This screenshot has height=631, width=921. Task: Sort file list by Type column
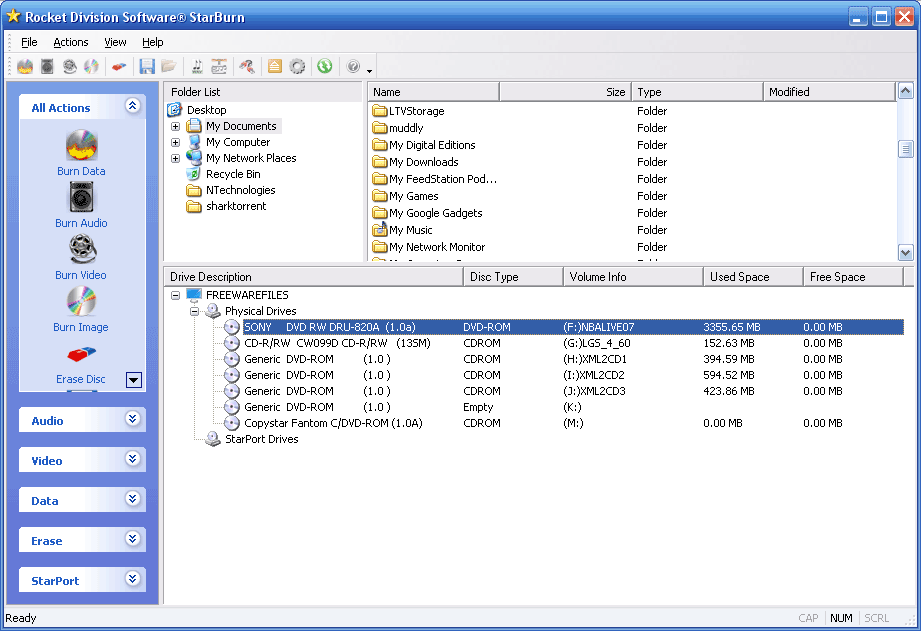[697, 92]
